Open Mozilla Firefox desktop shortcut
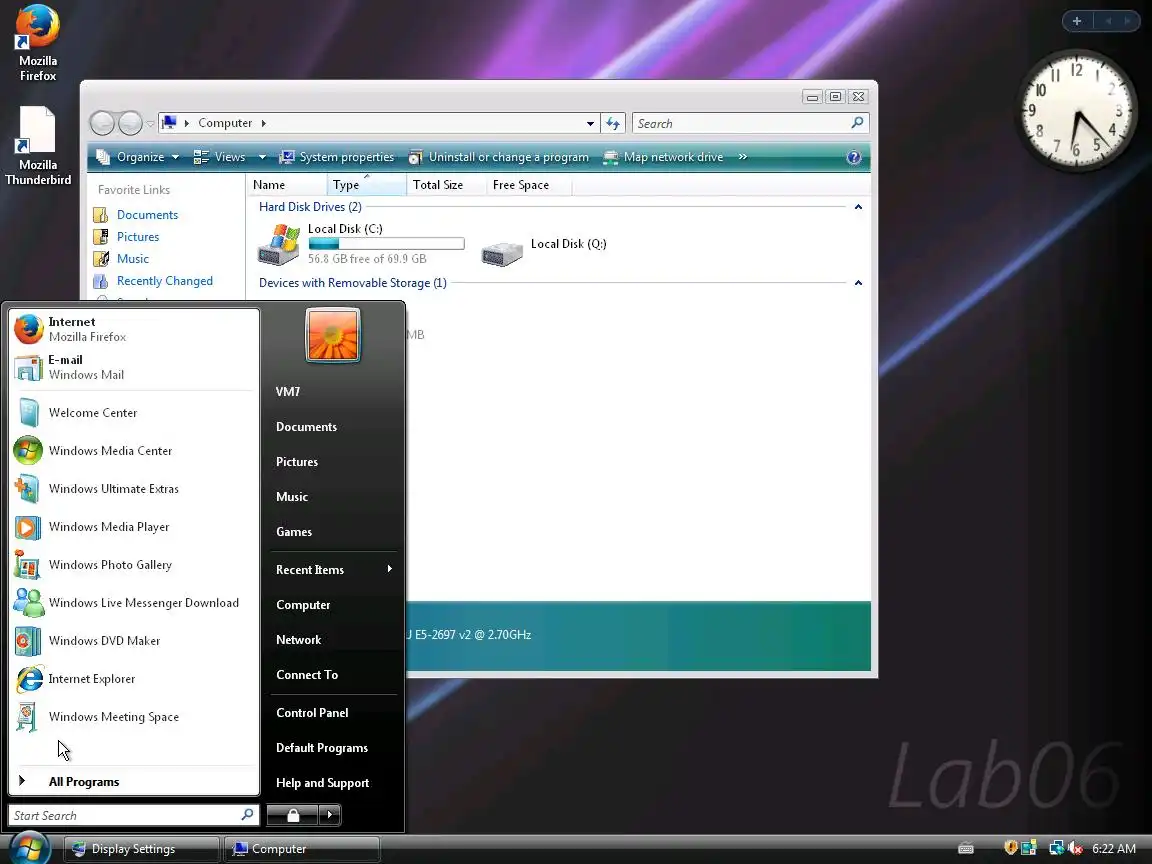1152x864 pixels. point(37,43)
